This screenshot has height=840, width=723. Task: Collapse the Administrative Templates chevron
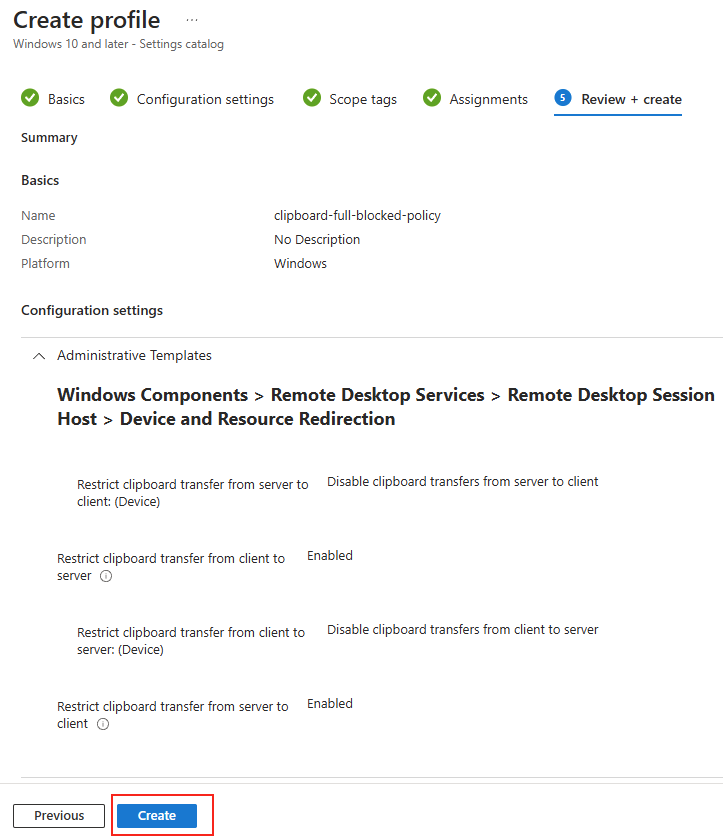click(39, 356)
